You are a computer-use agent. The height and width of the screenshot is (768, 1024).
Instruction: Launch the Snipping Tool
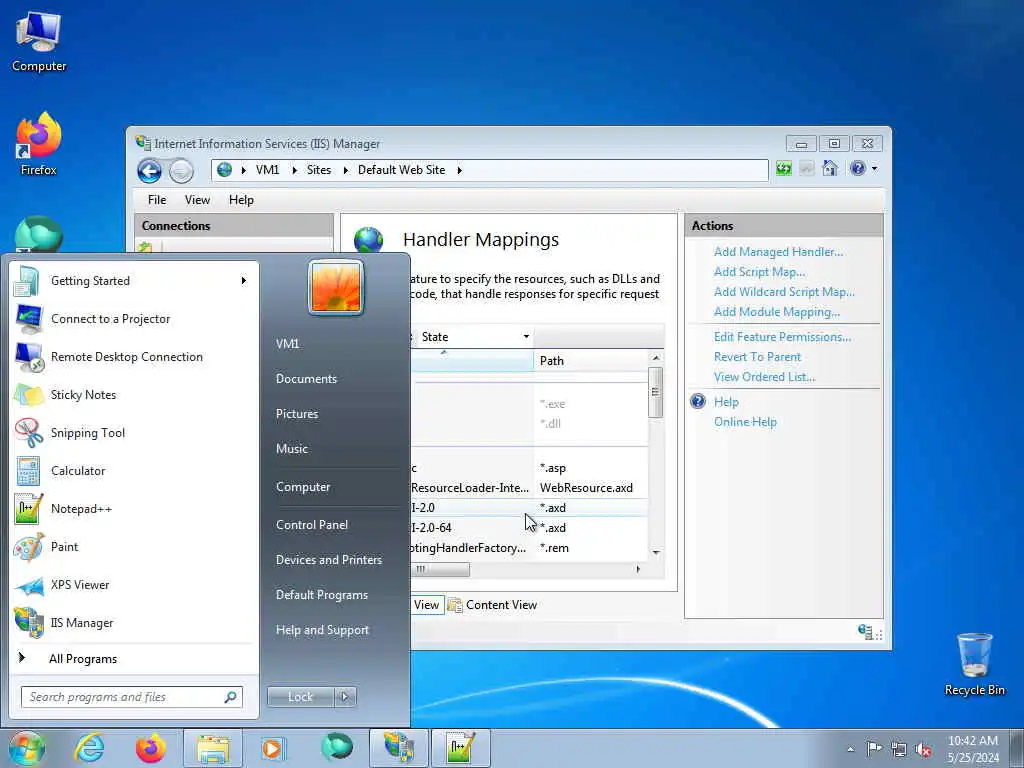(134, 432)
